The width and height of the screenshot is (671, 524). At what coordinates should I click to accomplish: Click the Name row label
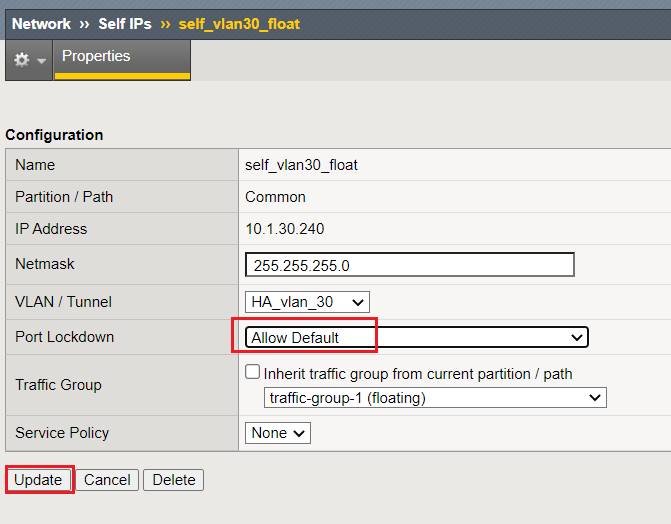point(35,165)
